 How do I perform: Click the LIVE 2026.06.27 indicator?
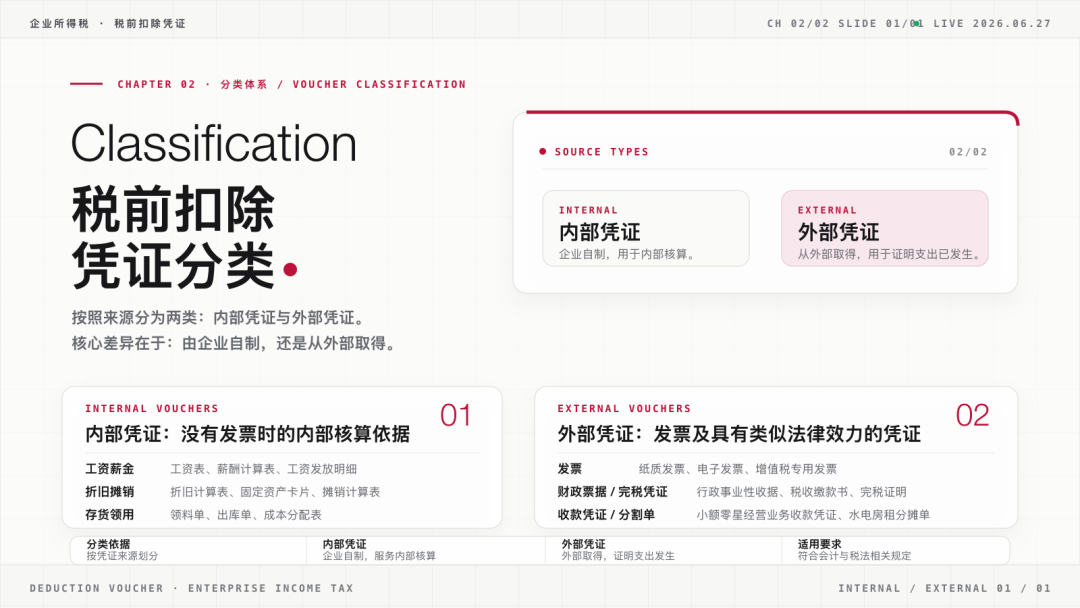(992, 23)
